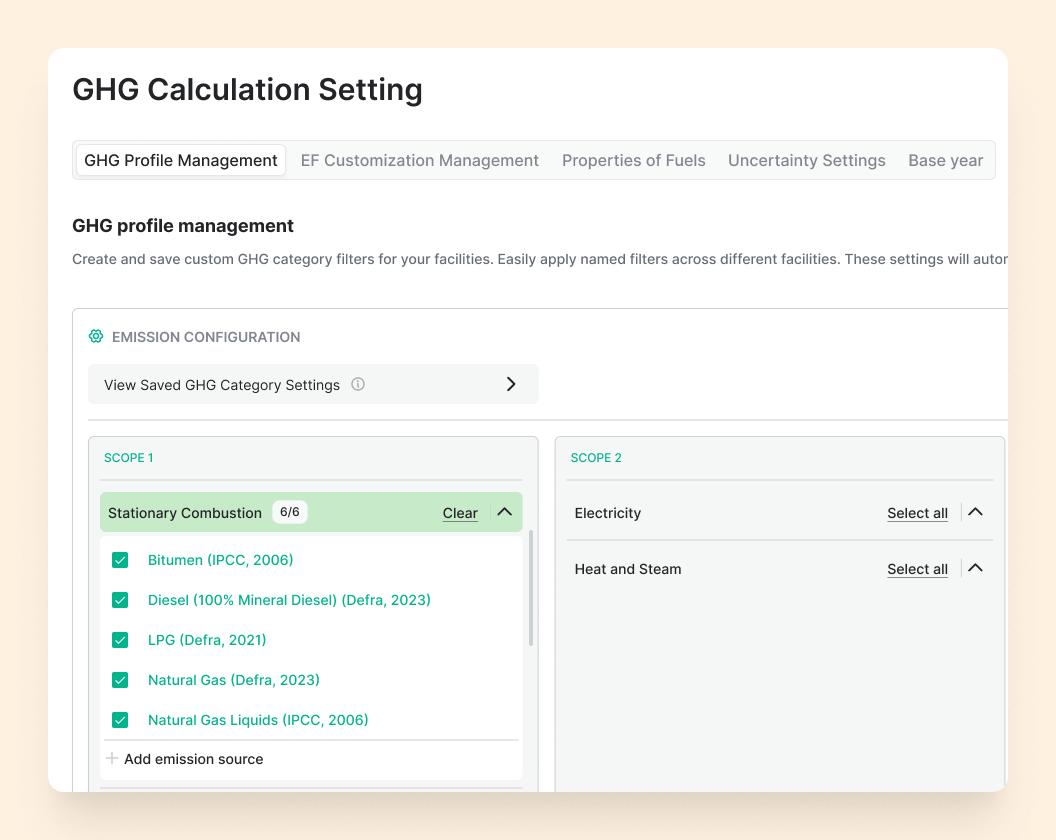The height and width of the screenshot is (840, 1056).
Task: Deselect the LPG (Defra, 2021) checkbox
Action: coord(120,640)
